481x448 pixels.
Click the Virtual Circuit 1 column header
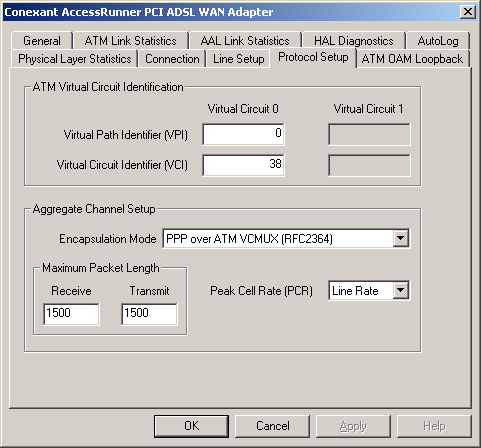point(368,109)
